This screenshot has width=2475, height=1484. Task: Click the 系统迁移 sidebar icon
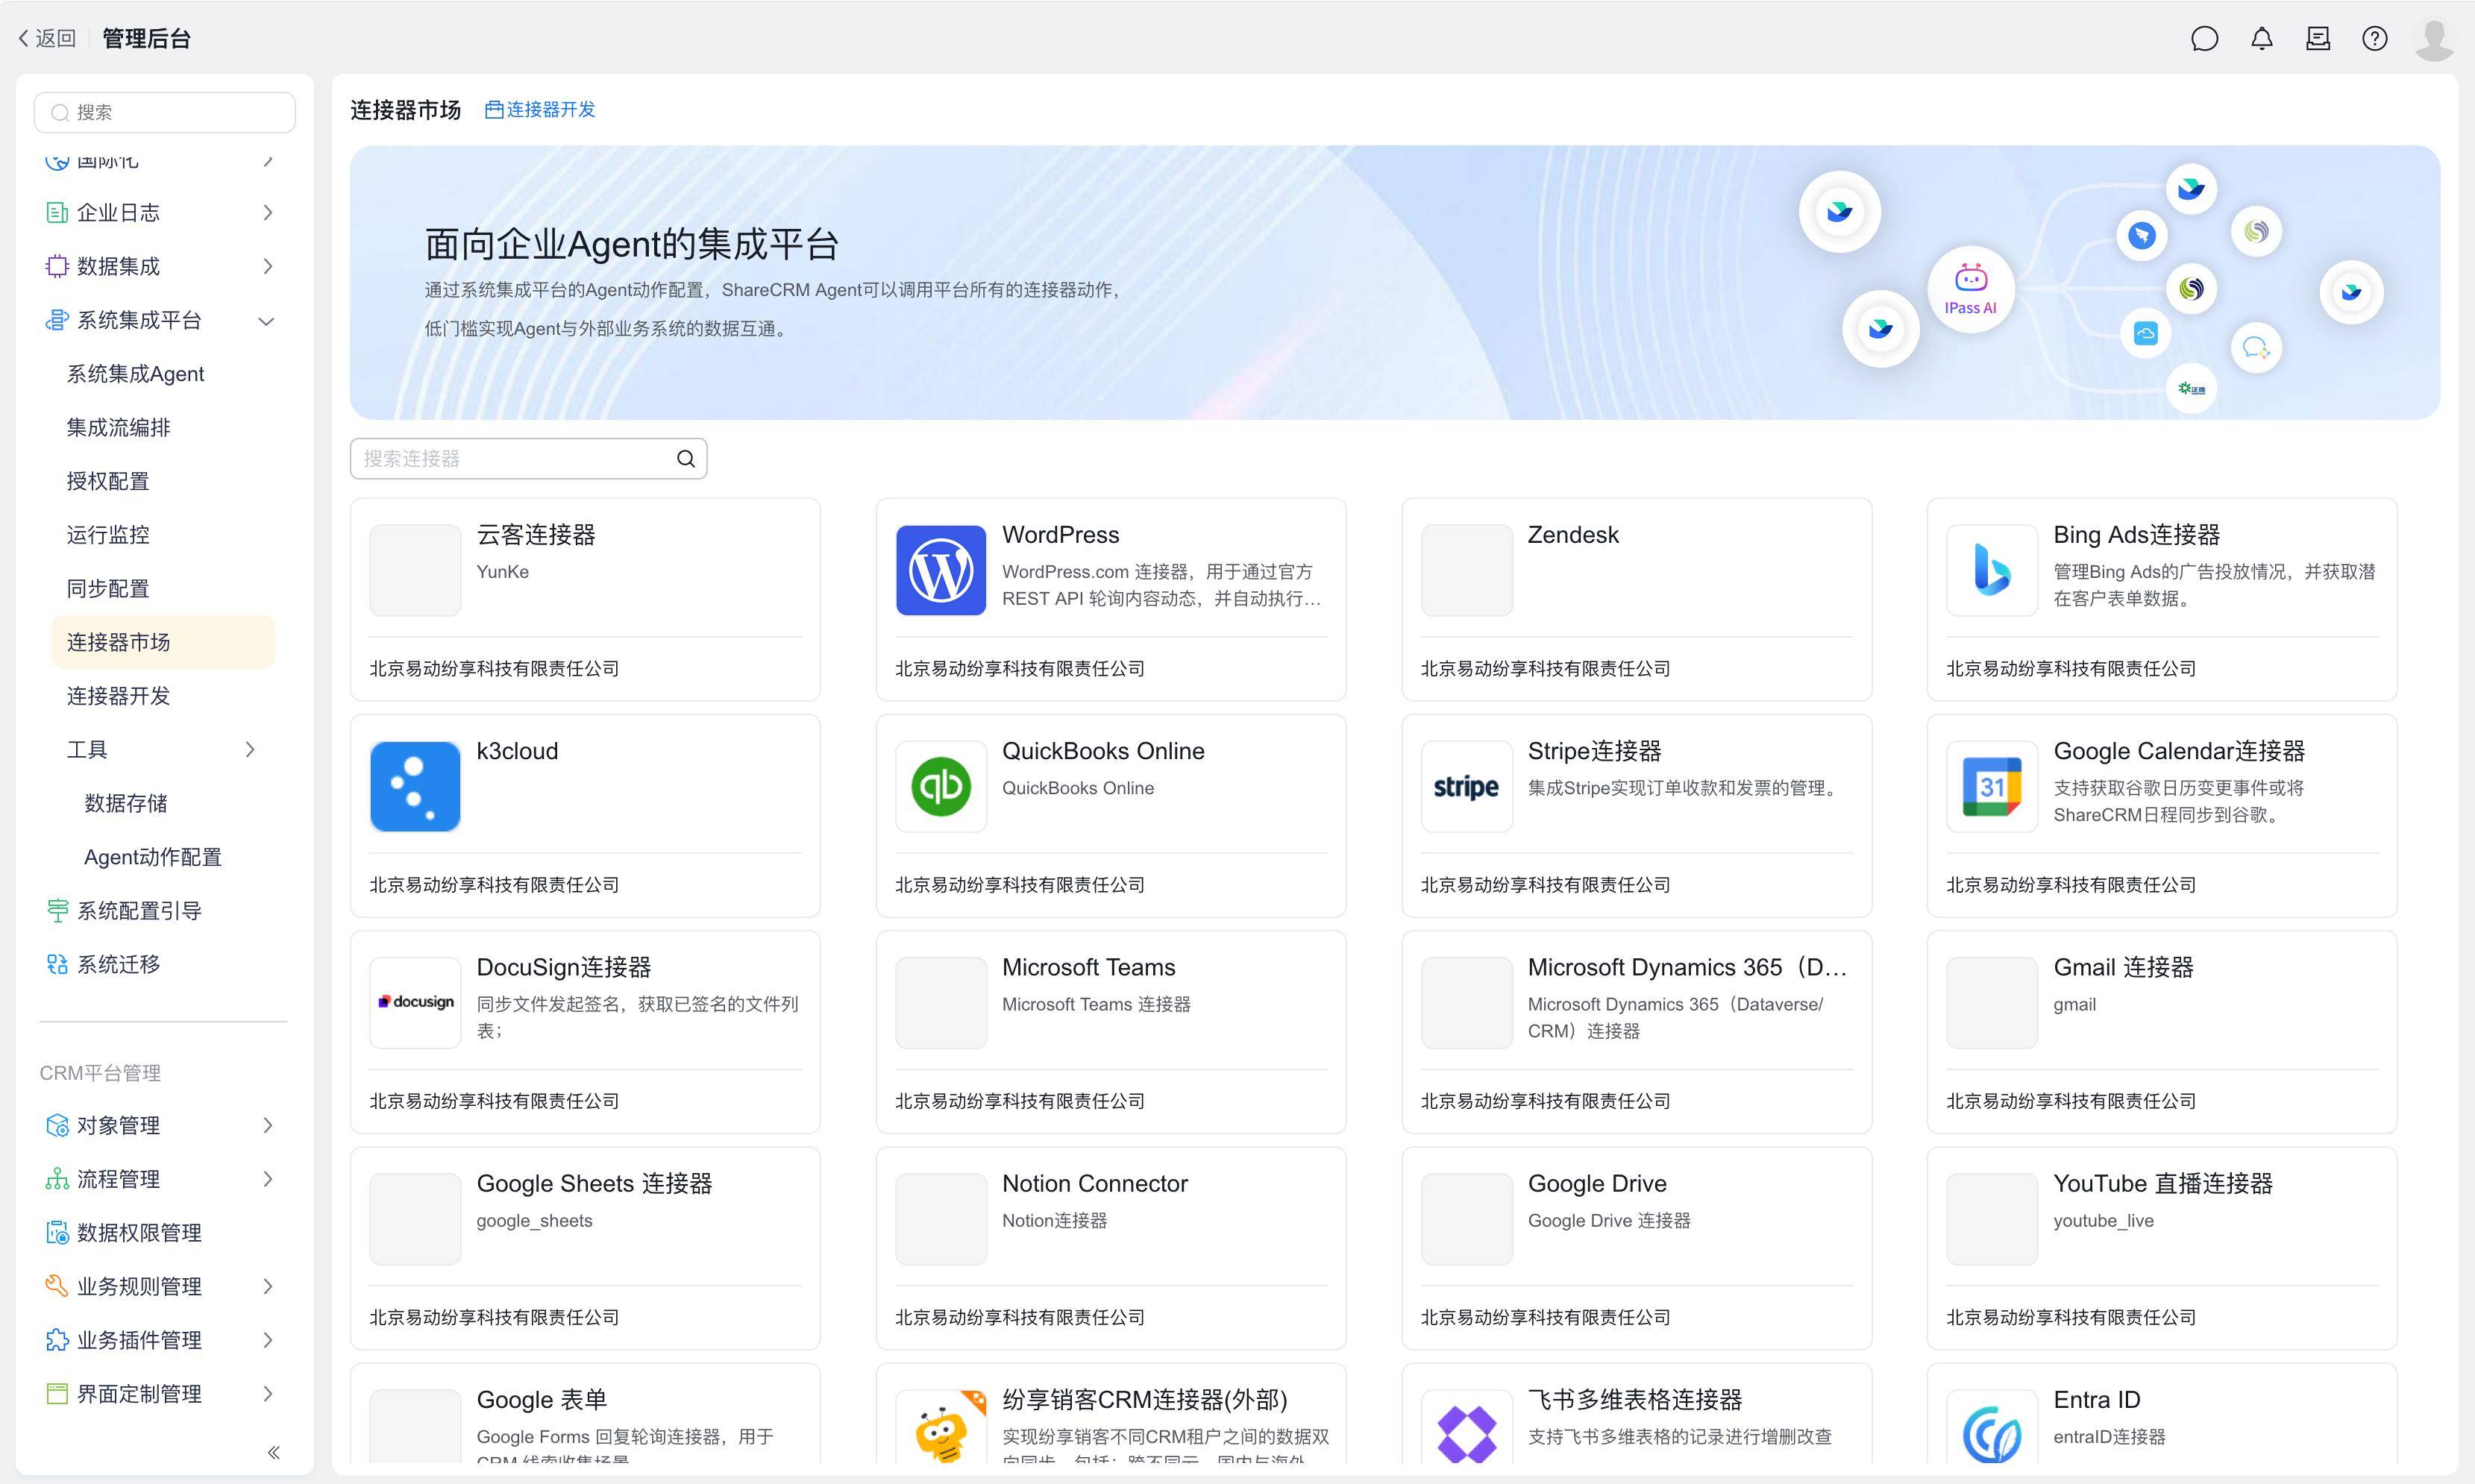(57, 964)
